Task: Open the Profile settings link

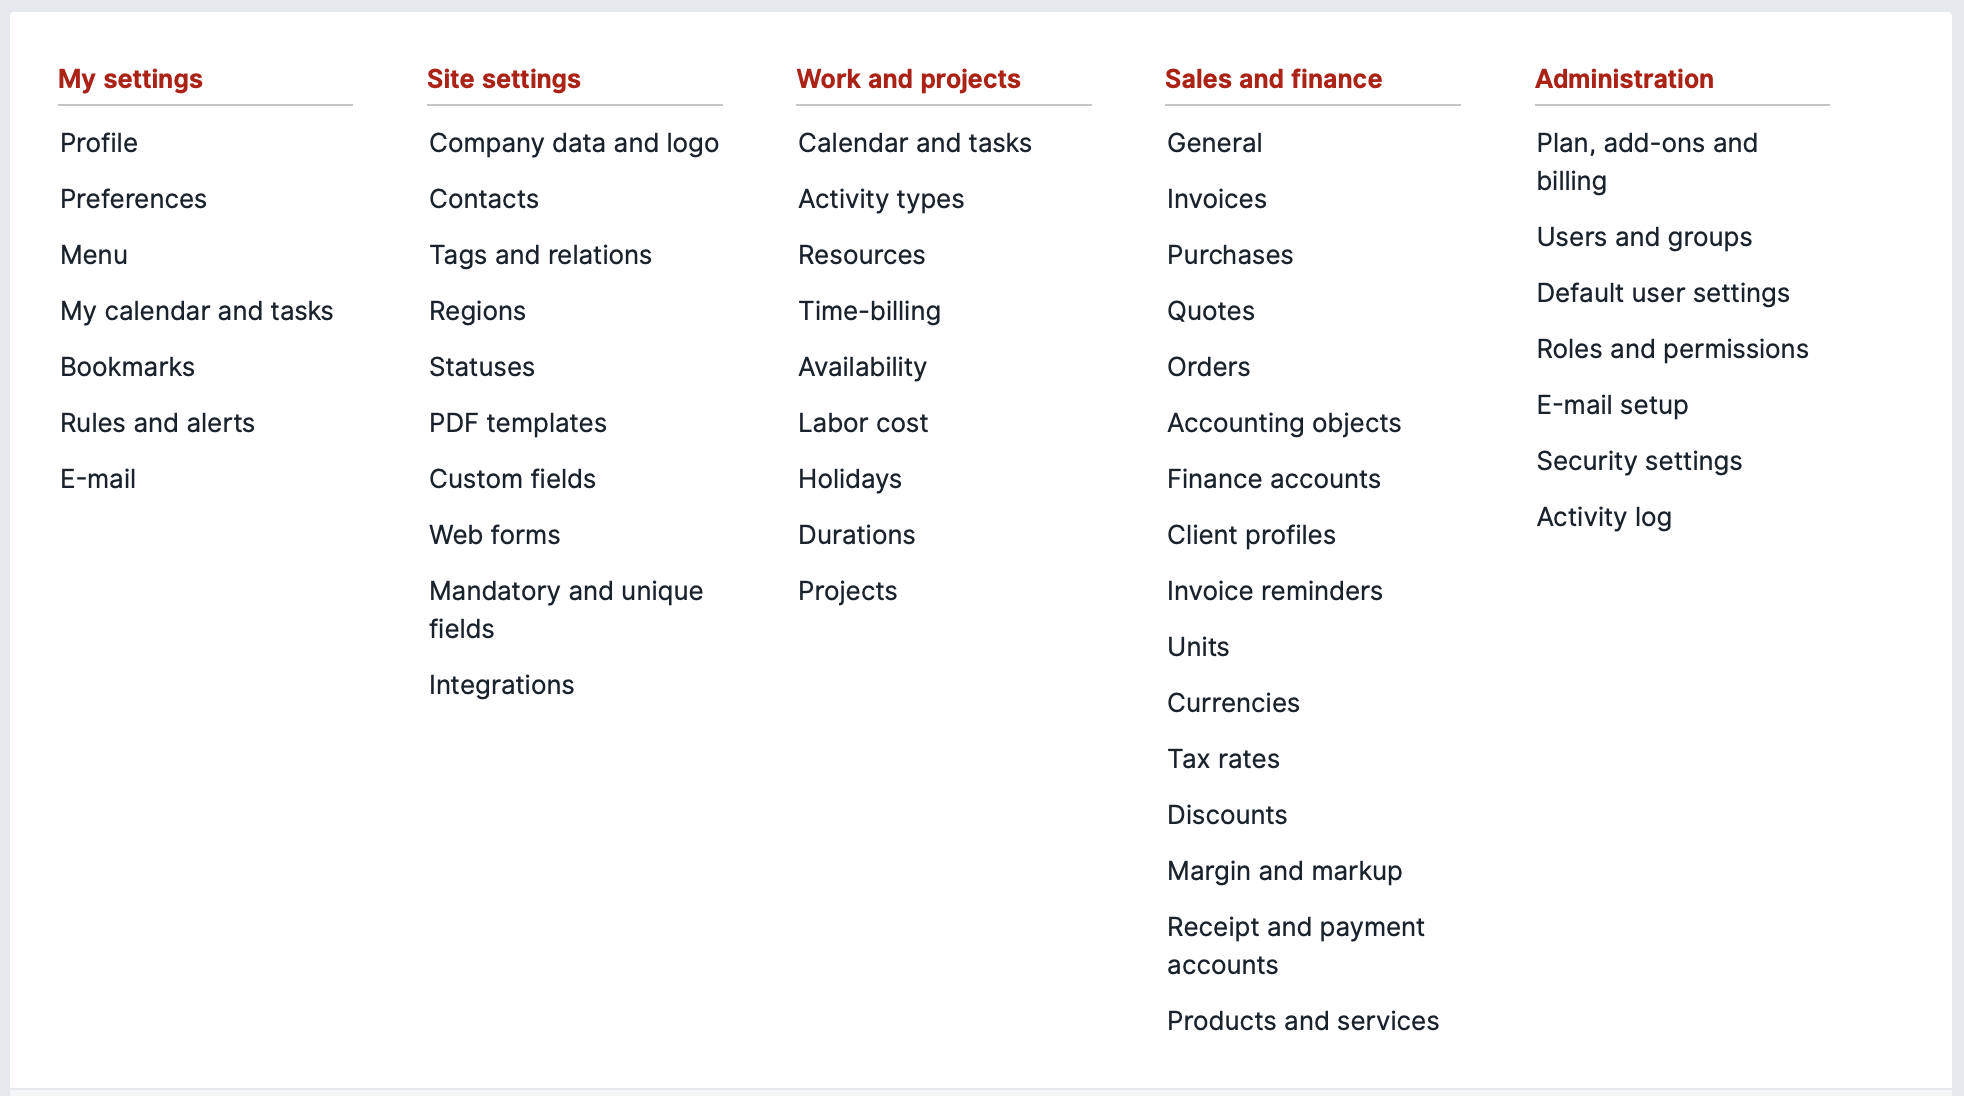Action: pos(98,143)
